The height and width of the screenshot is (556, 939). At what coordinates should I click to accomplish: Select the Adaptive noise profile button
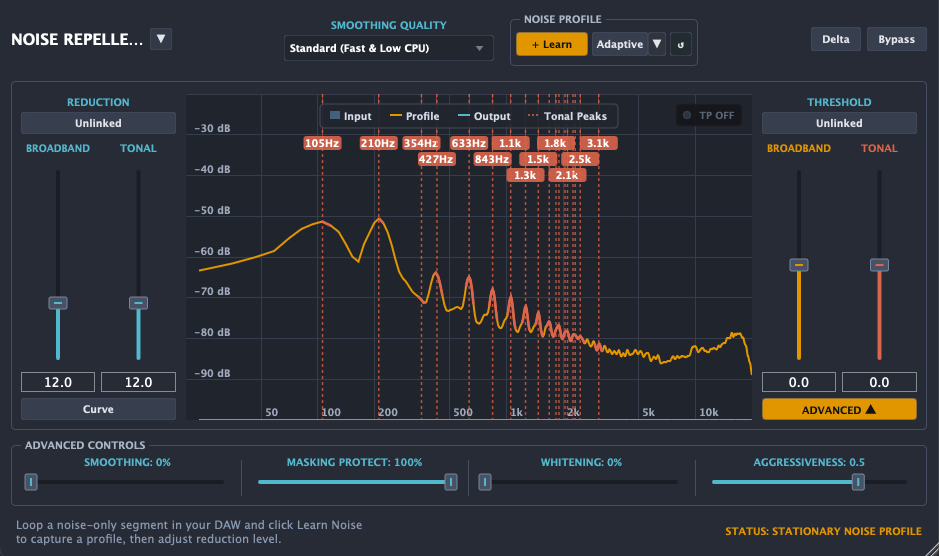click(x=620, y=44)
